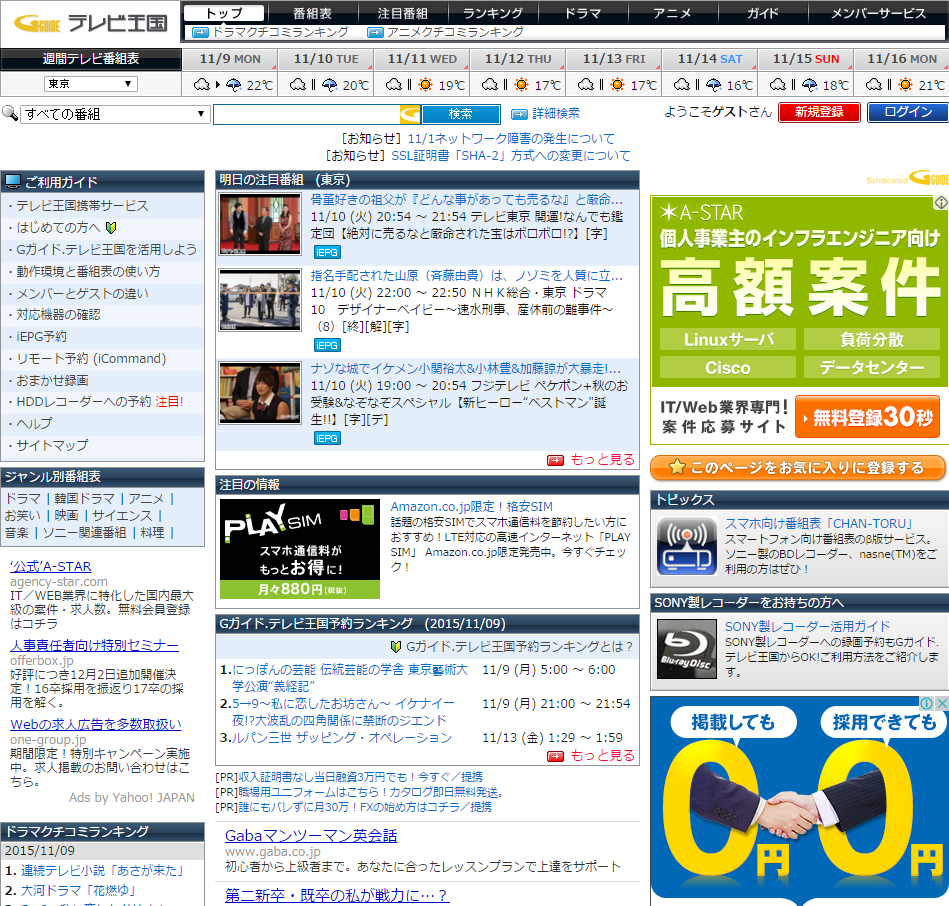Click the arrow icon next to 詳細検索

[519, 114]
